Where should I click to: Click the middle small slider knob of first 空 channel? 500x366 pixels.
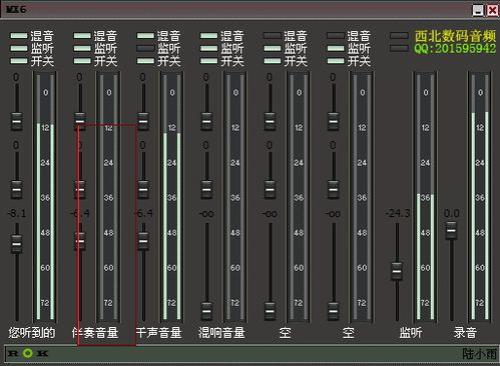(x=270, y=190)
